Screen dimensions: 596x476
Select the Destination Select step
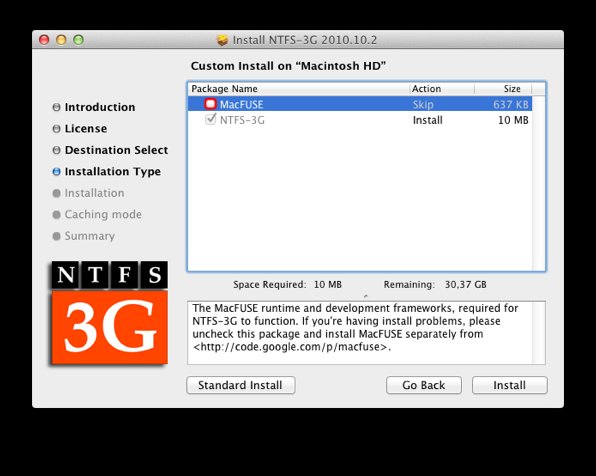pos(116,150)
